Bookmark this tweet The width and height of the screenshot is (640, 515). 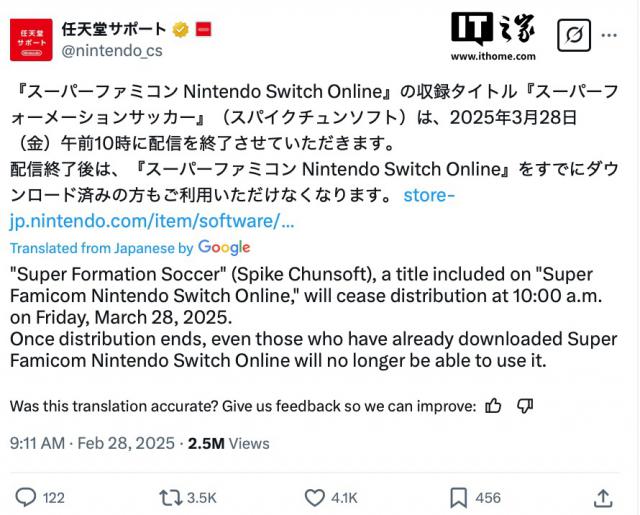458,496
